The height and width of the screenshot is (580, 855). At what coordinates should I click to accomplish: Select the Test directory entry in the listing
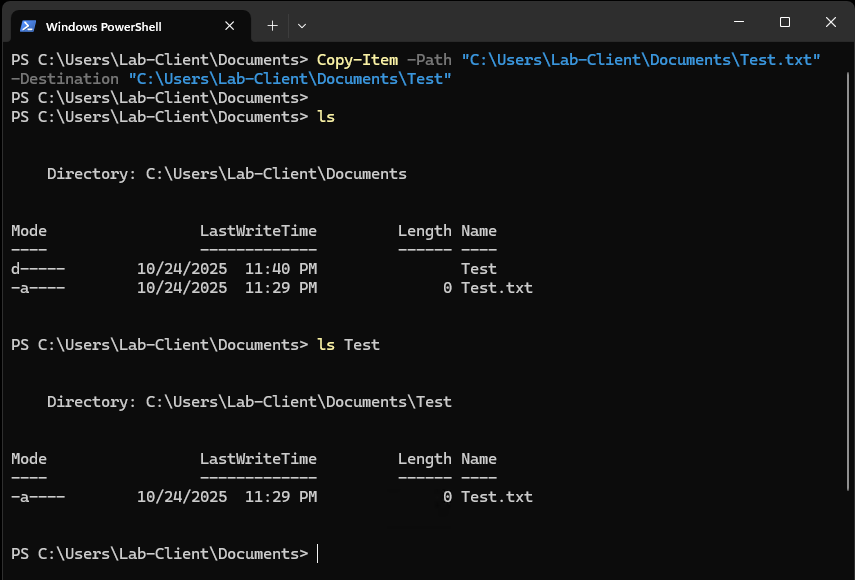(478, 268)
